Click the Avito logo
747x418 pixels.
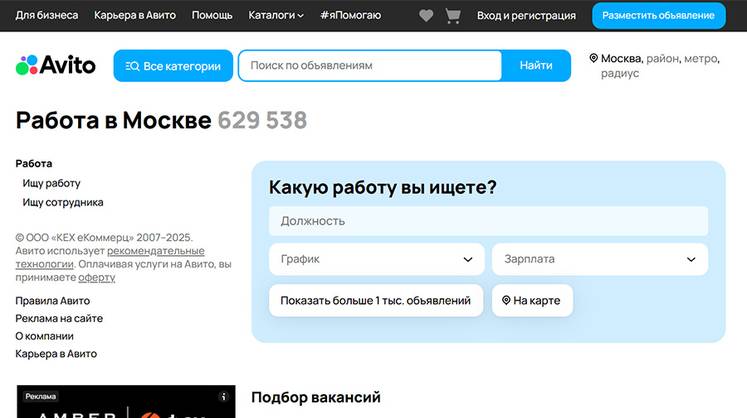(x=56, y=65)
